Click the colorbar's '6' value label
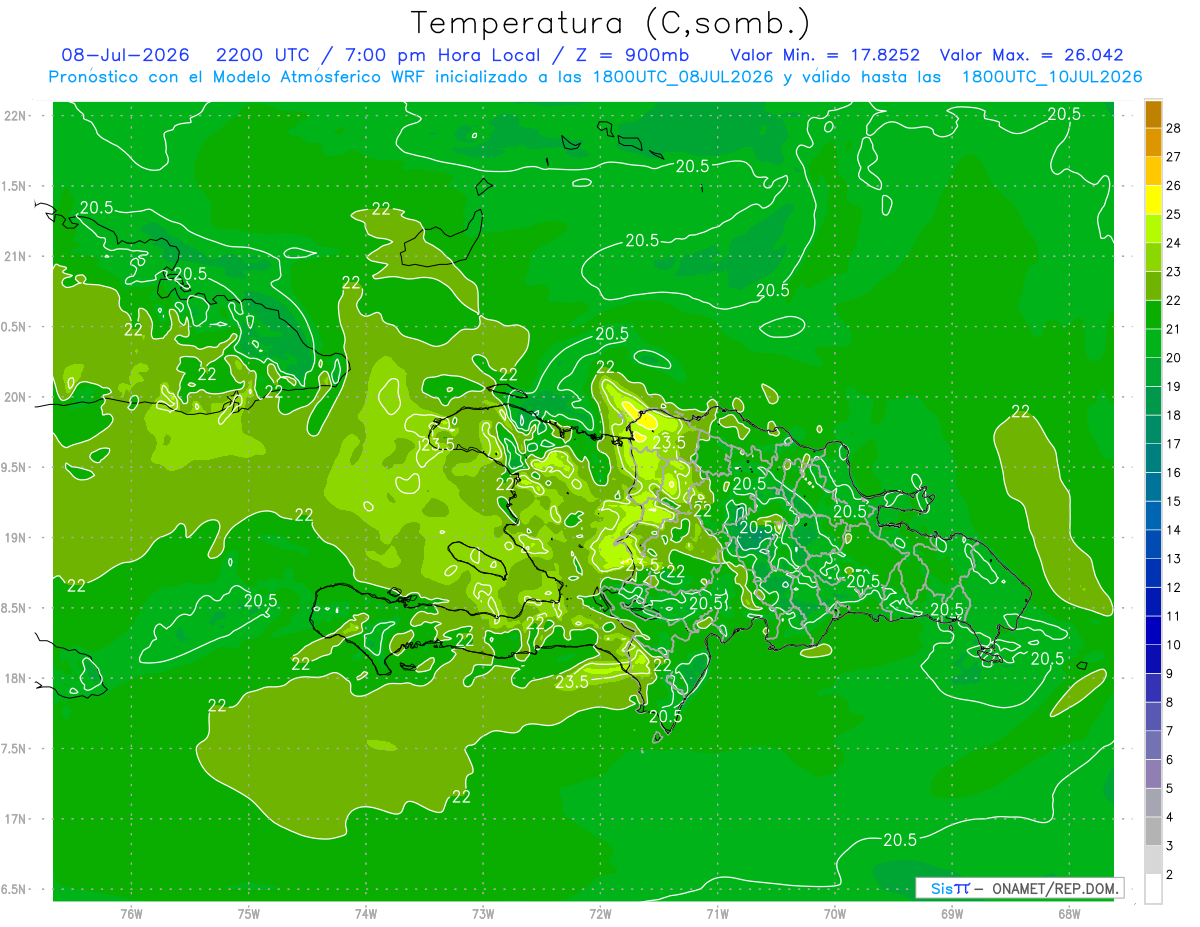The width and height of the screenshot is (1200, 927). 1170,760
